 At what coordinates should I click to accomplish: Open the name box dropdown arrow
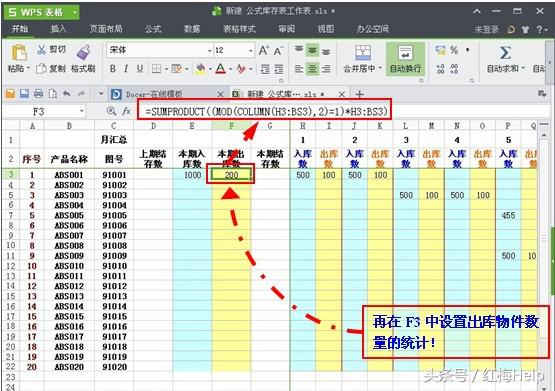point(81,112)
